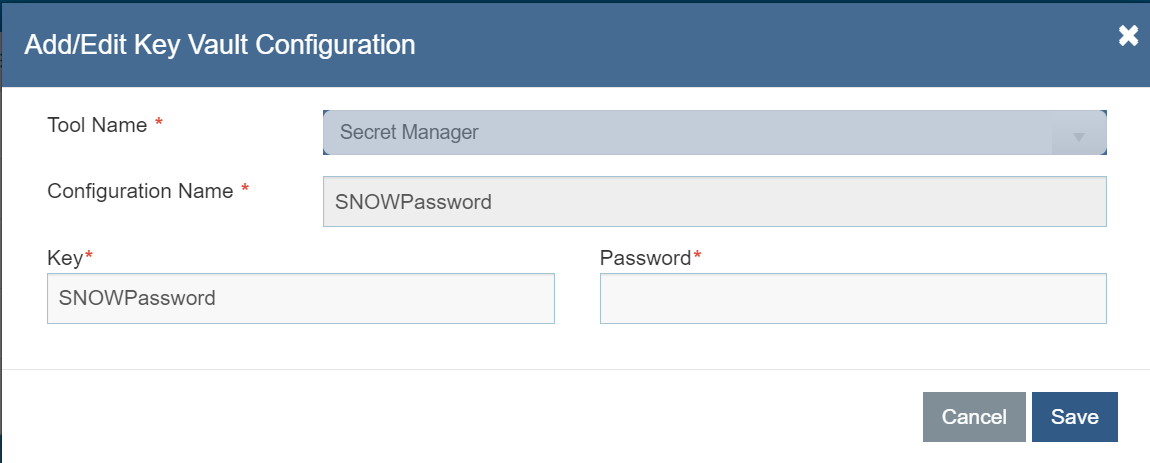Click the asterisk next to Configuration Name
This screenshot has width=1150, height=463.
coord(245,191)
